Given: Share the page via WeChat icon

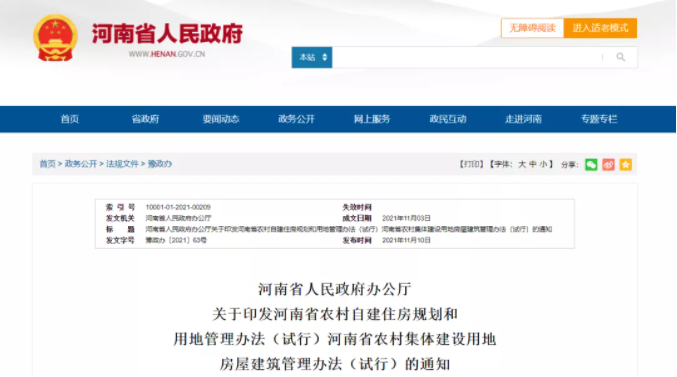Looking at the screenshot, I should [591, 165].
